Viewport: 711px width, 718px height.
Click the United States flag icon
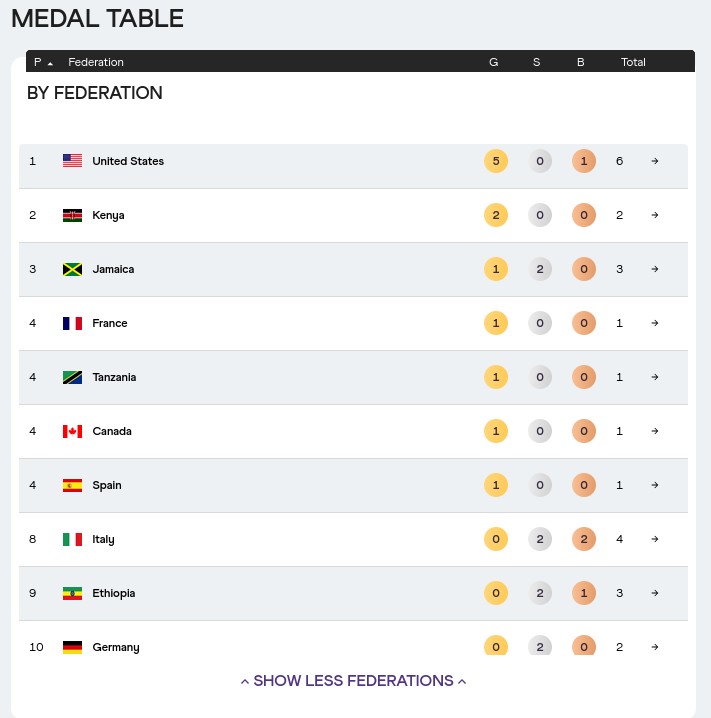[72, 161]
